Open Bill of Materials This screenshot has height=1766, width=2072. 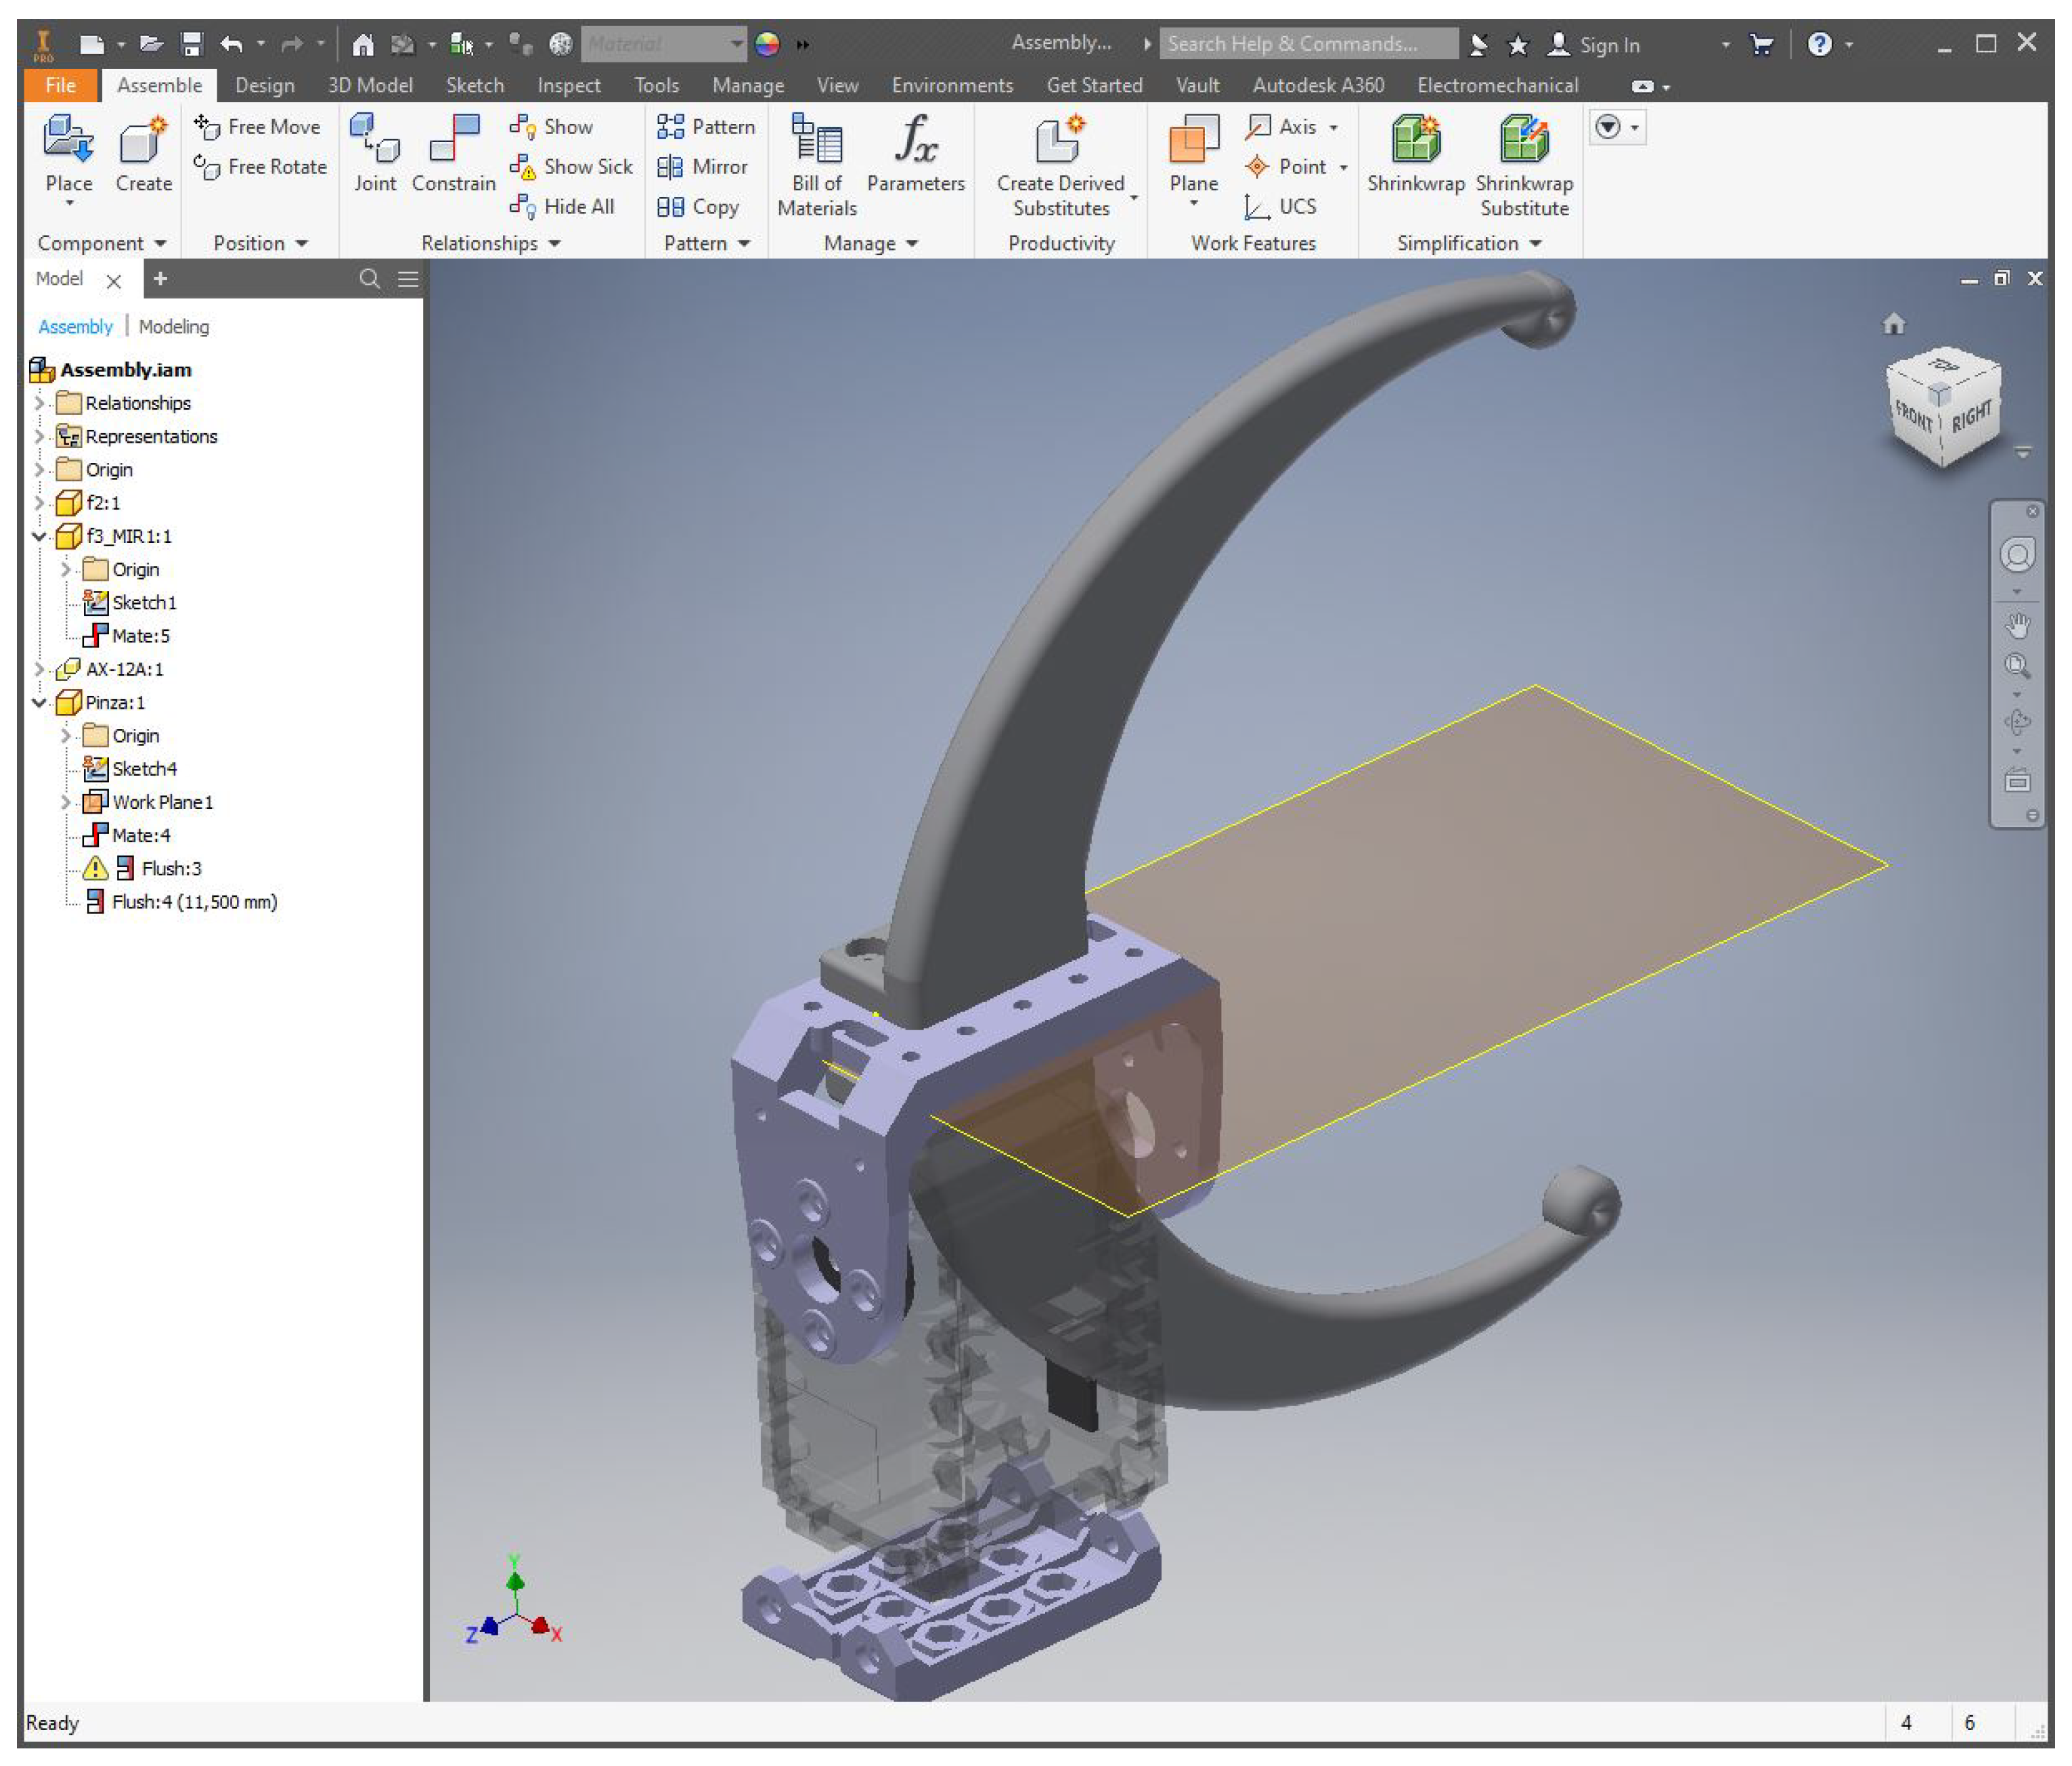coord(816,140)
